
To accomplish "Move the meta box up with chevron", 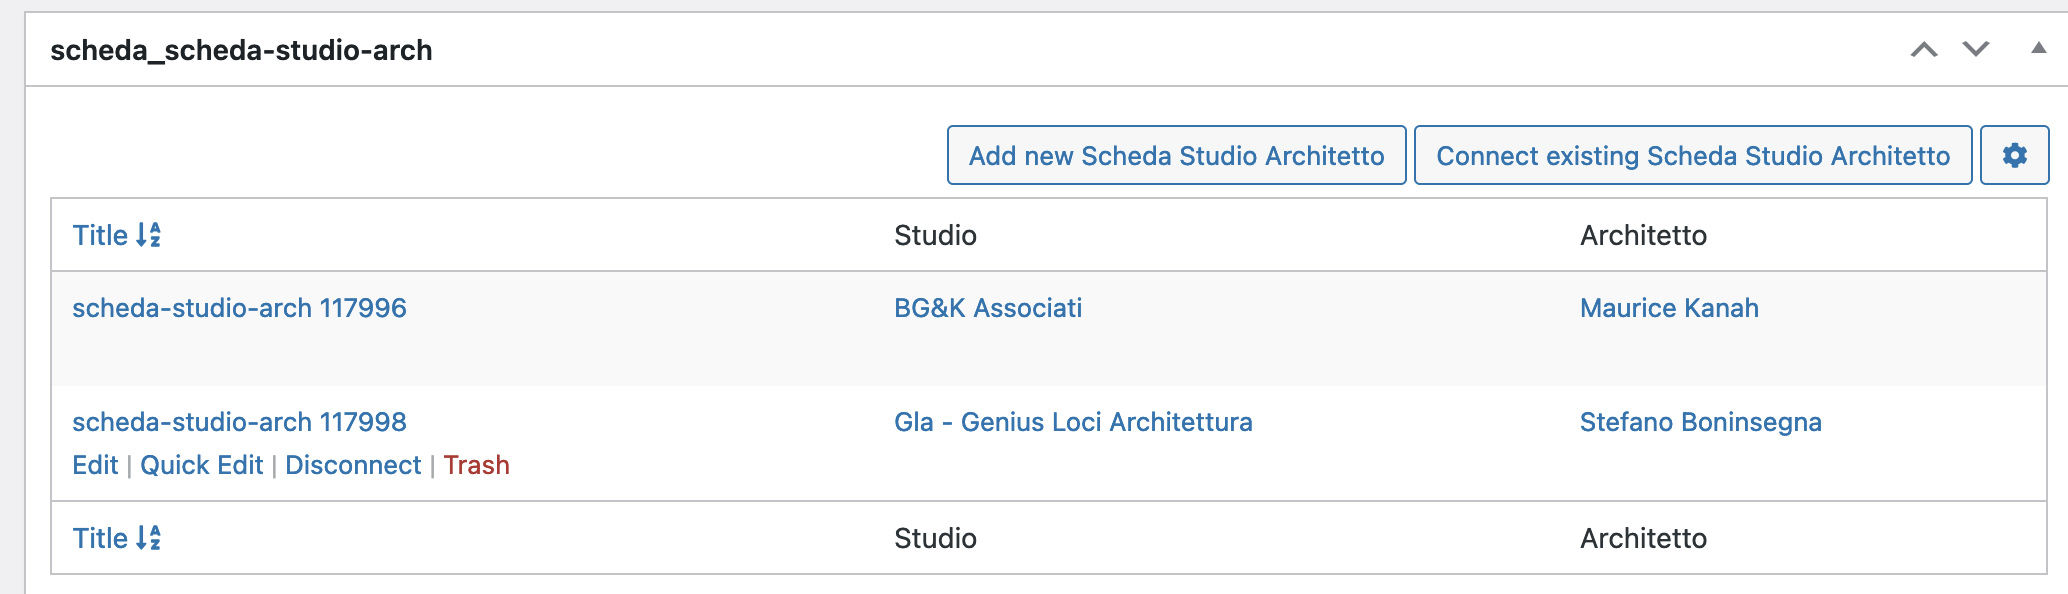I will [1924, 49].
